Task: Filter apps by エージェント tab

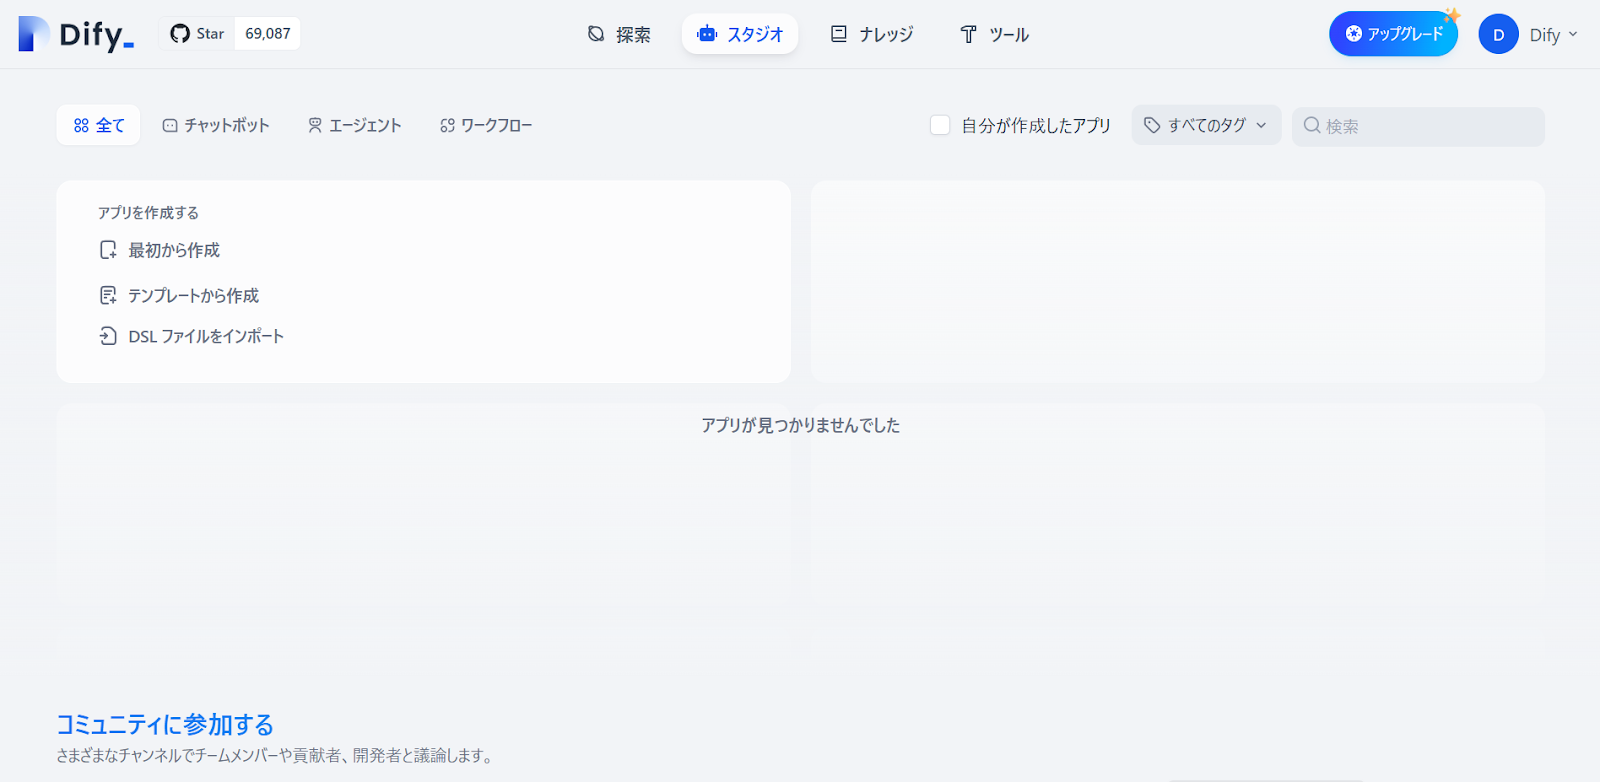Action: click(x=354, y=125)
